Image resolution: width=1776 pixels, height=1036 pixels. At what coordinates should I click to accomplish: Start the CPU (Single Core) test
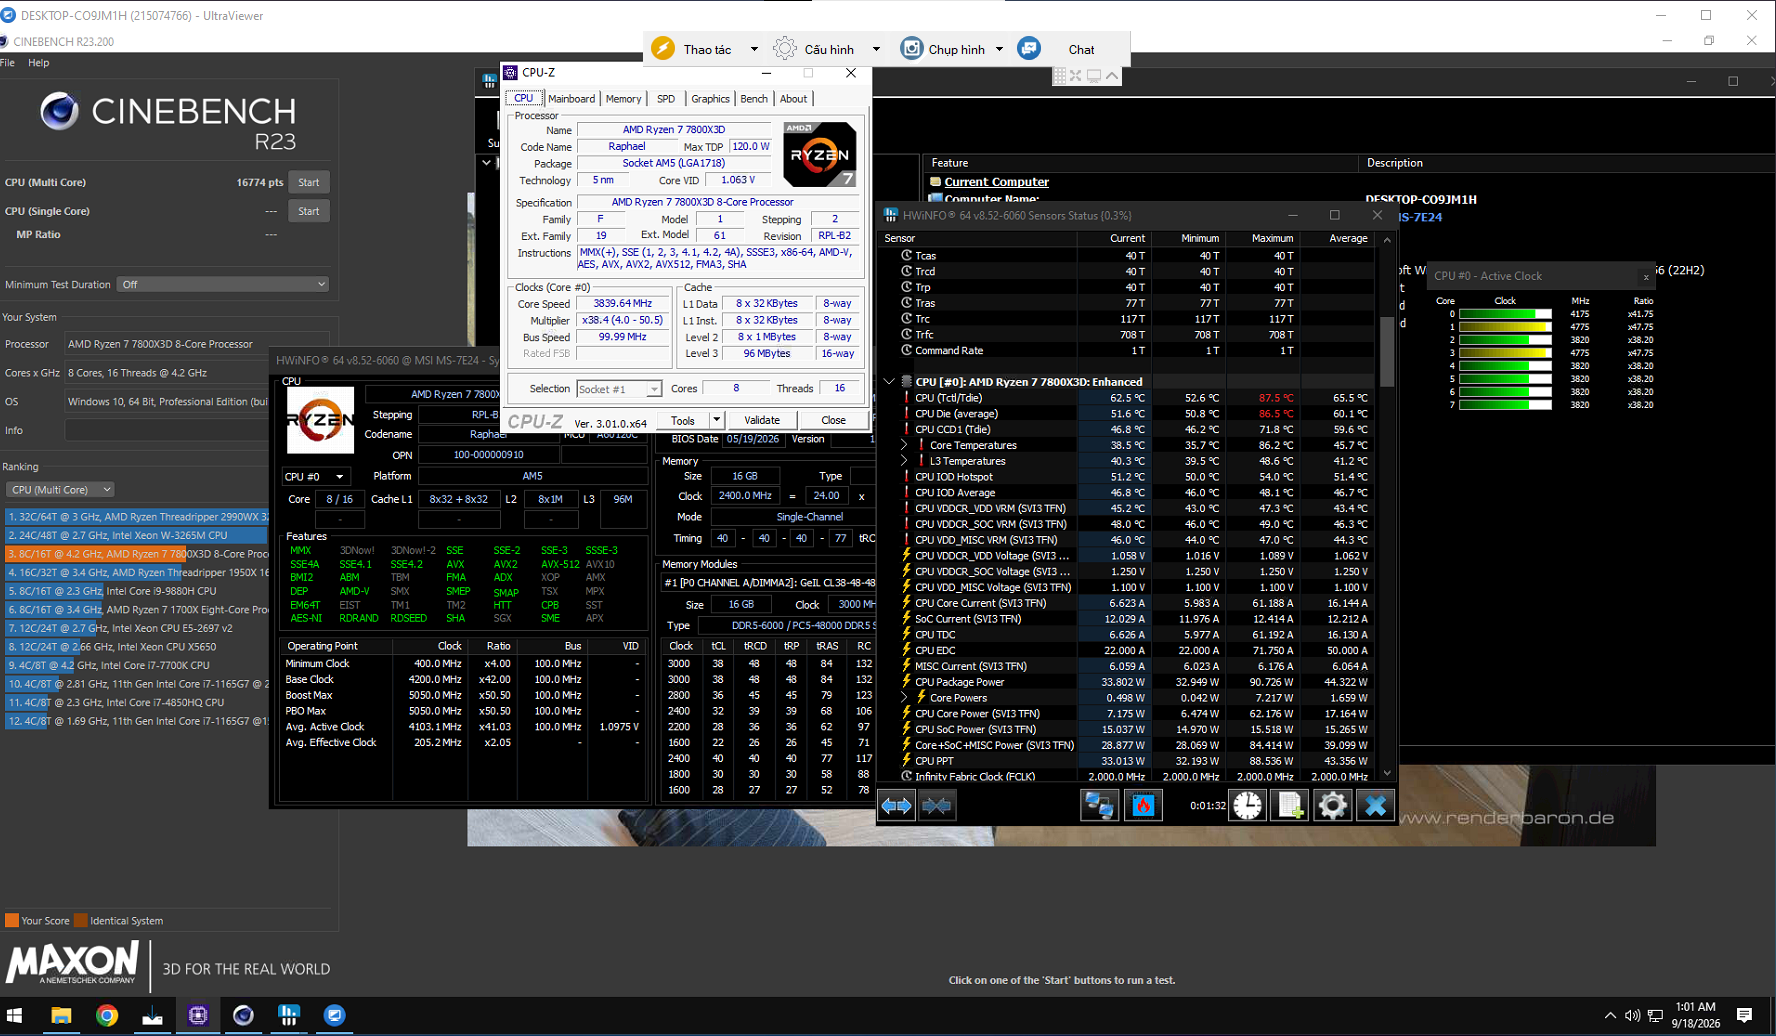309,212
